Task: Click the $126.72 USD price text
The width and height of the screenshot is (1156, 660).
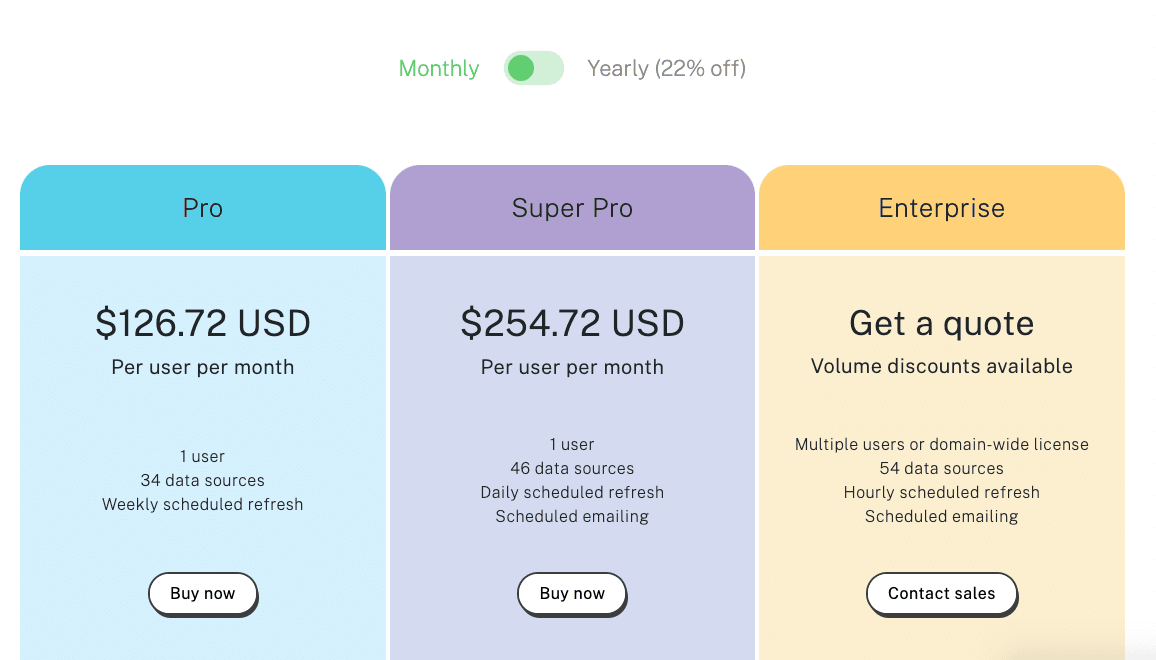Action: click(x=203, y=323)
